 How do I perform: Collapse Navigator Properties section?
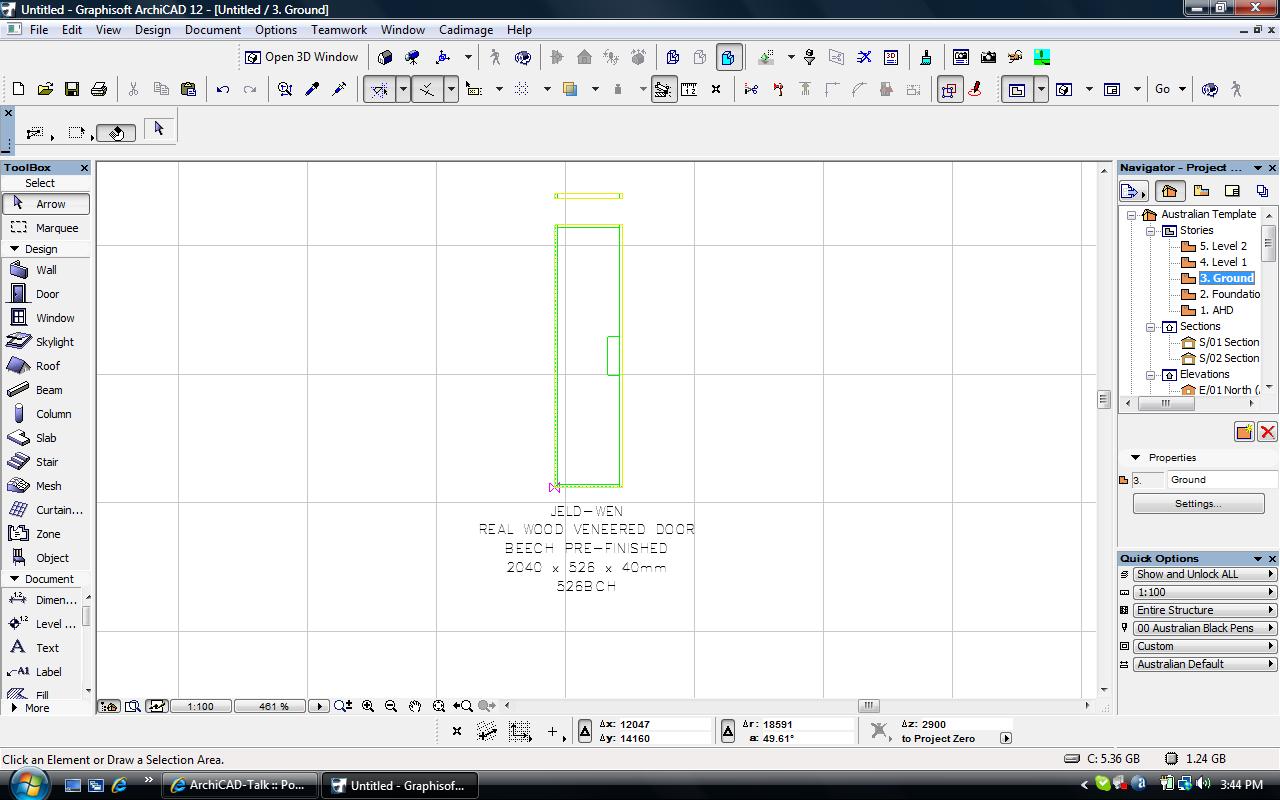click(1135, 457)
